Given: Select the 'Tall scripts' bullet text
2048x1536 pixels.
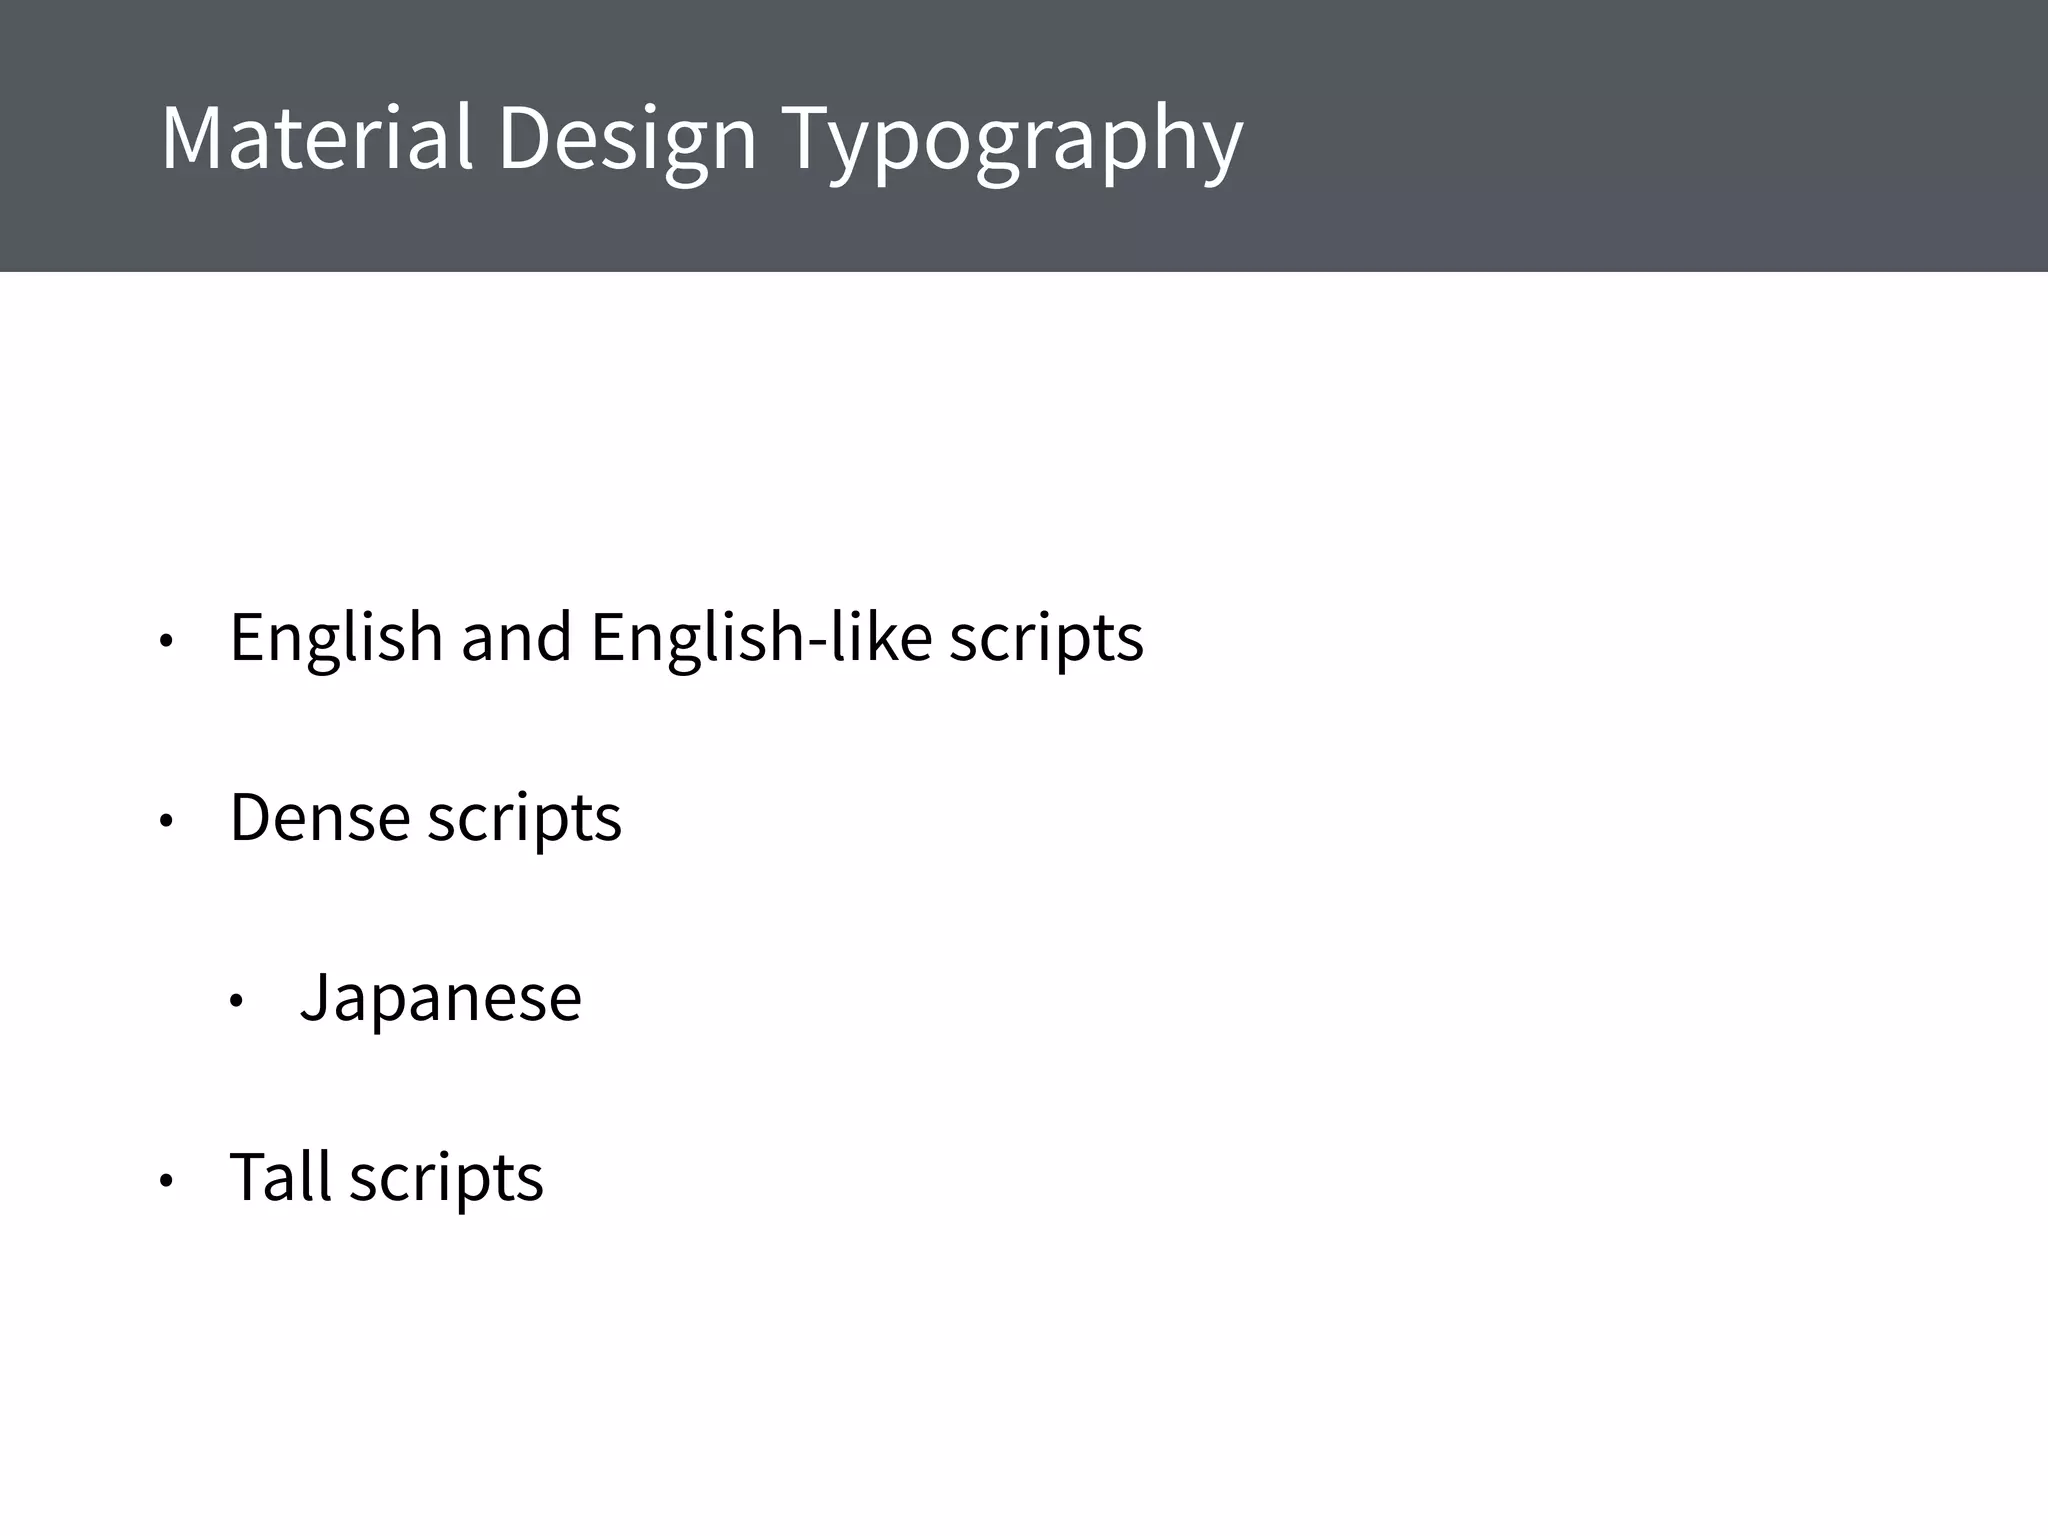Looking at the screenshot, I should (x=386, y=1177).
